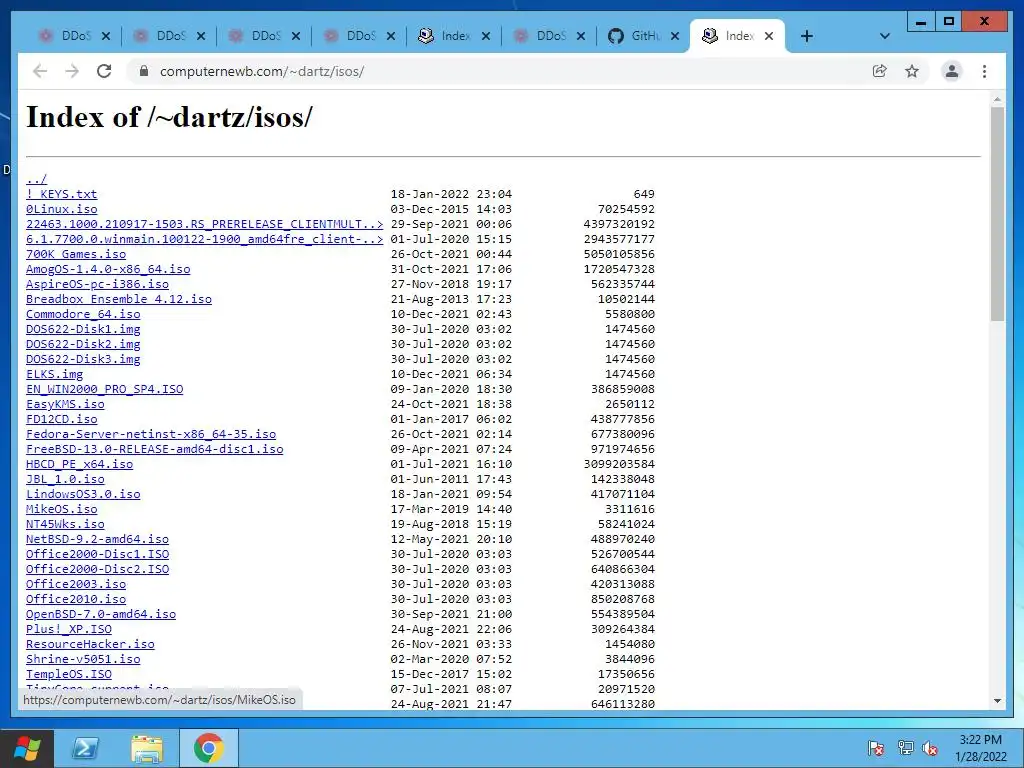Click the page scrollbar down arrow
The height and width of the screenshot is (768, 1024).
[x=997, y=701]
